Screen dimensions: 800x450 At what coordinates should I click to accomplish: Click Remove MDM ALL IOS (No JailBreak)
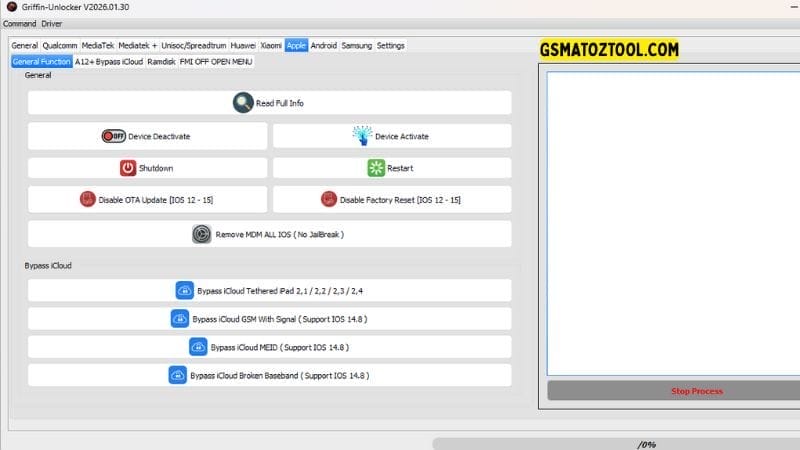pos(269,234)
